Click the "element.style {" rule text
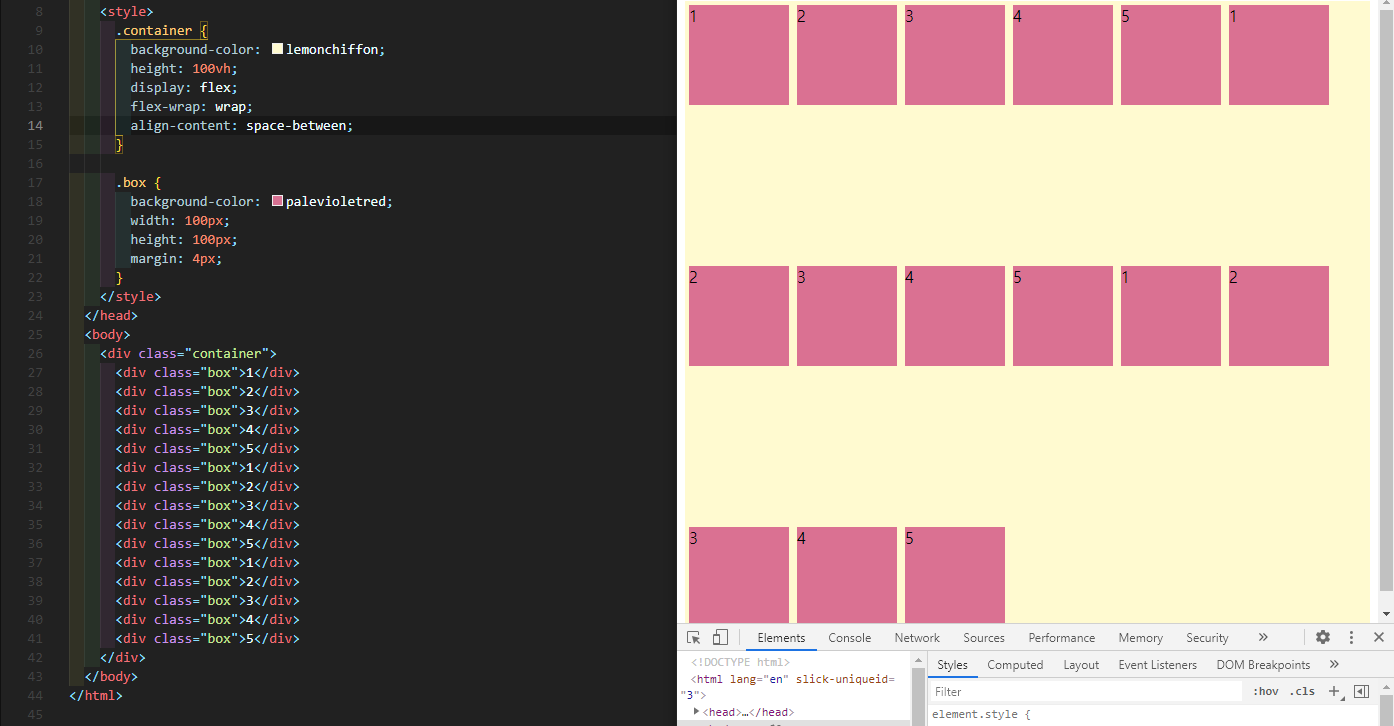The width and height of the screenshot is (1394, 726). (x=980, y=714)
